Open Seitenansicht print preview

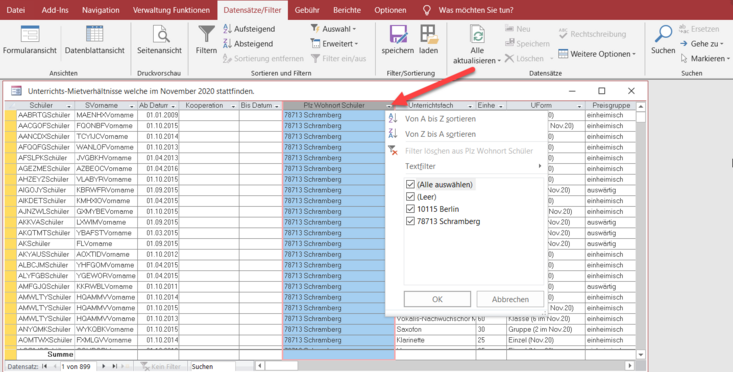[x=159, y=40]
